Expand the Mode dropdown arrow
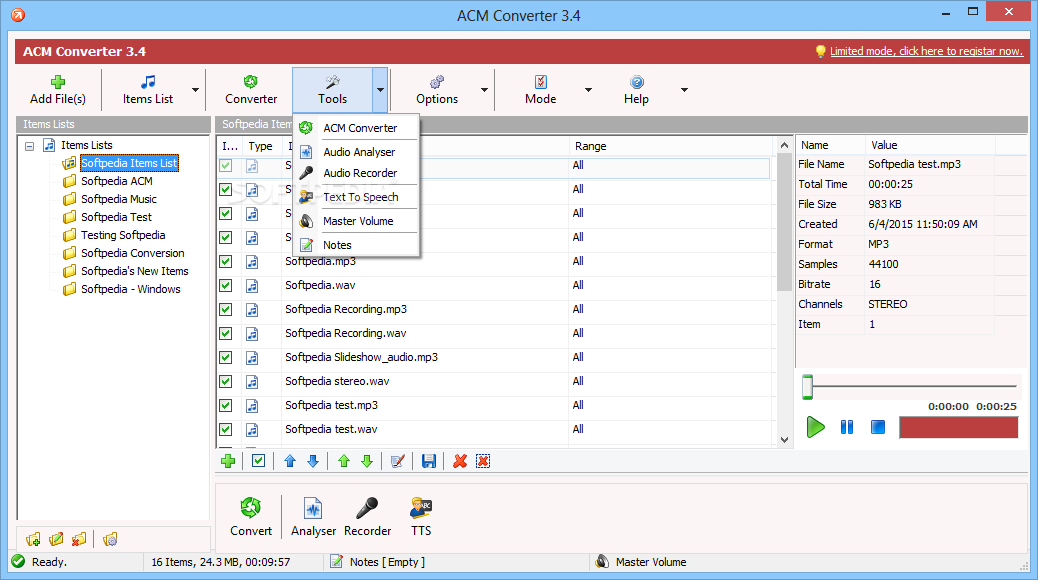This screenshot has height=580, width=1038. pyautogui.click(x=588, y=90)
